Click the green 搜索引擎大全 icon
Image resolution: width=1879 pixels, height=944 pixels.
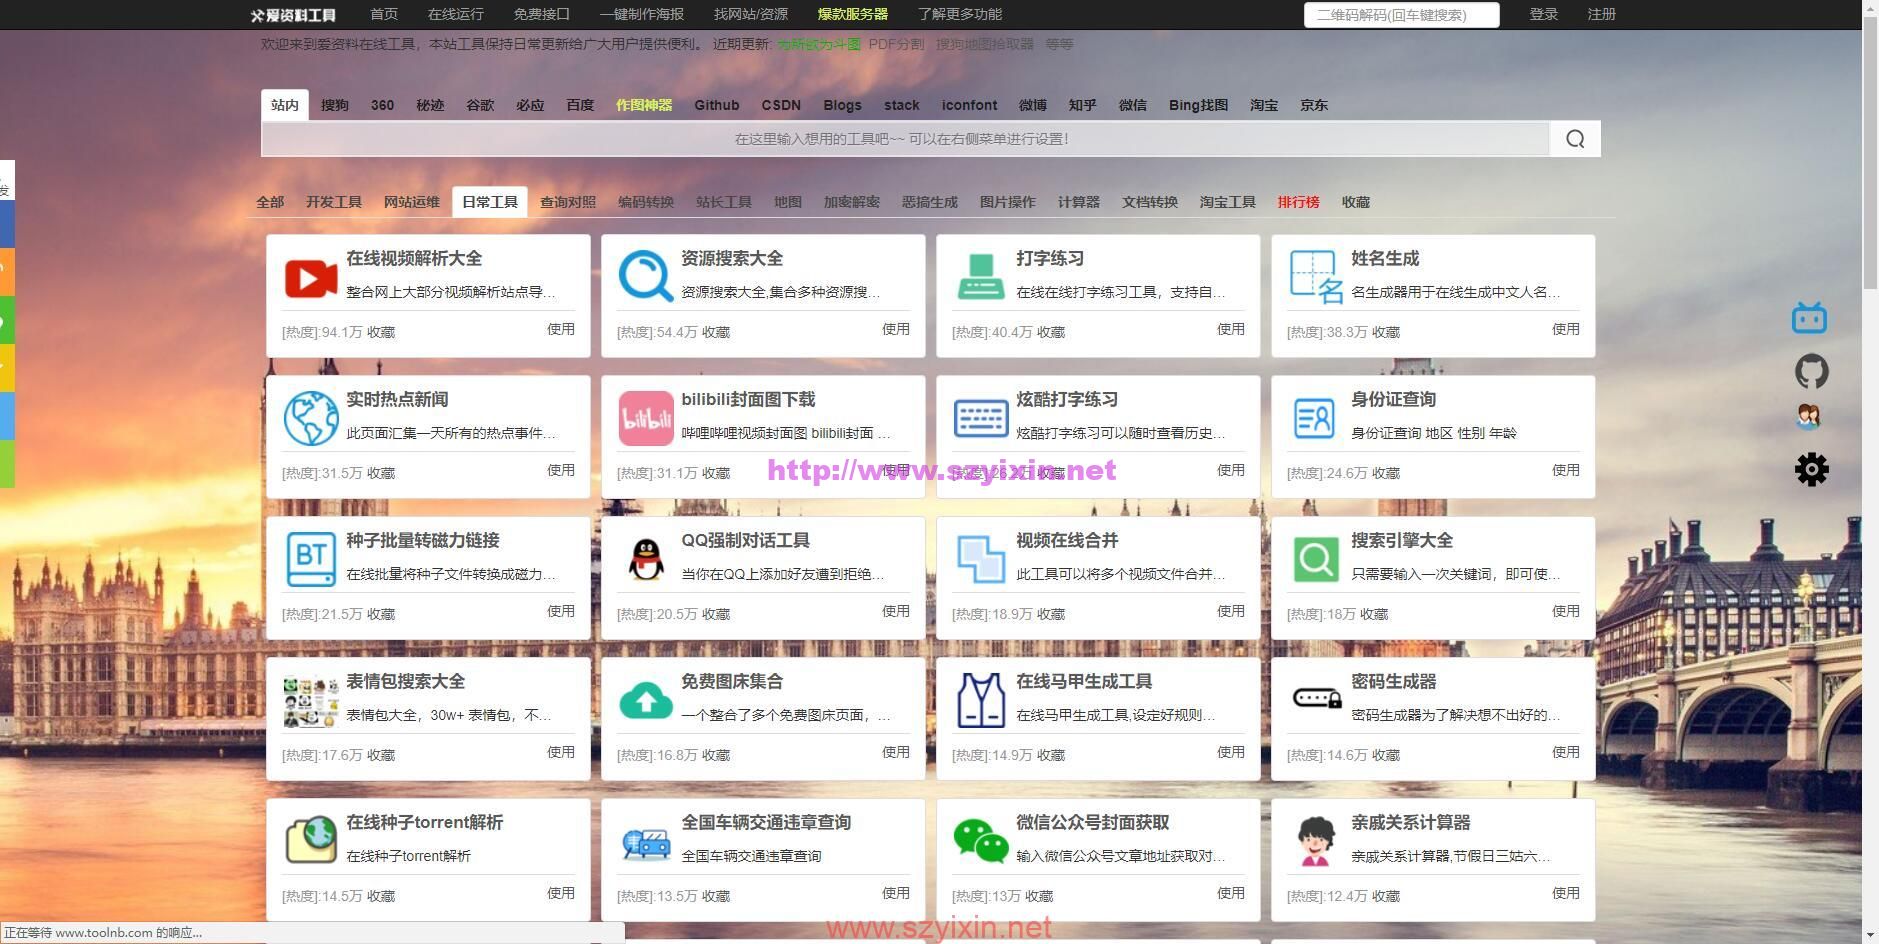tap(1316, 559)
